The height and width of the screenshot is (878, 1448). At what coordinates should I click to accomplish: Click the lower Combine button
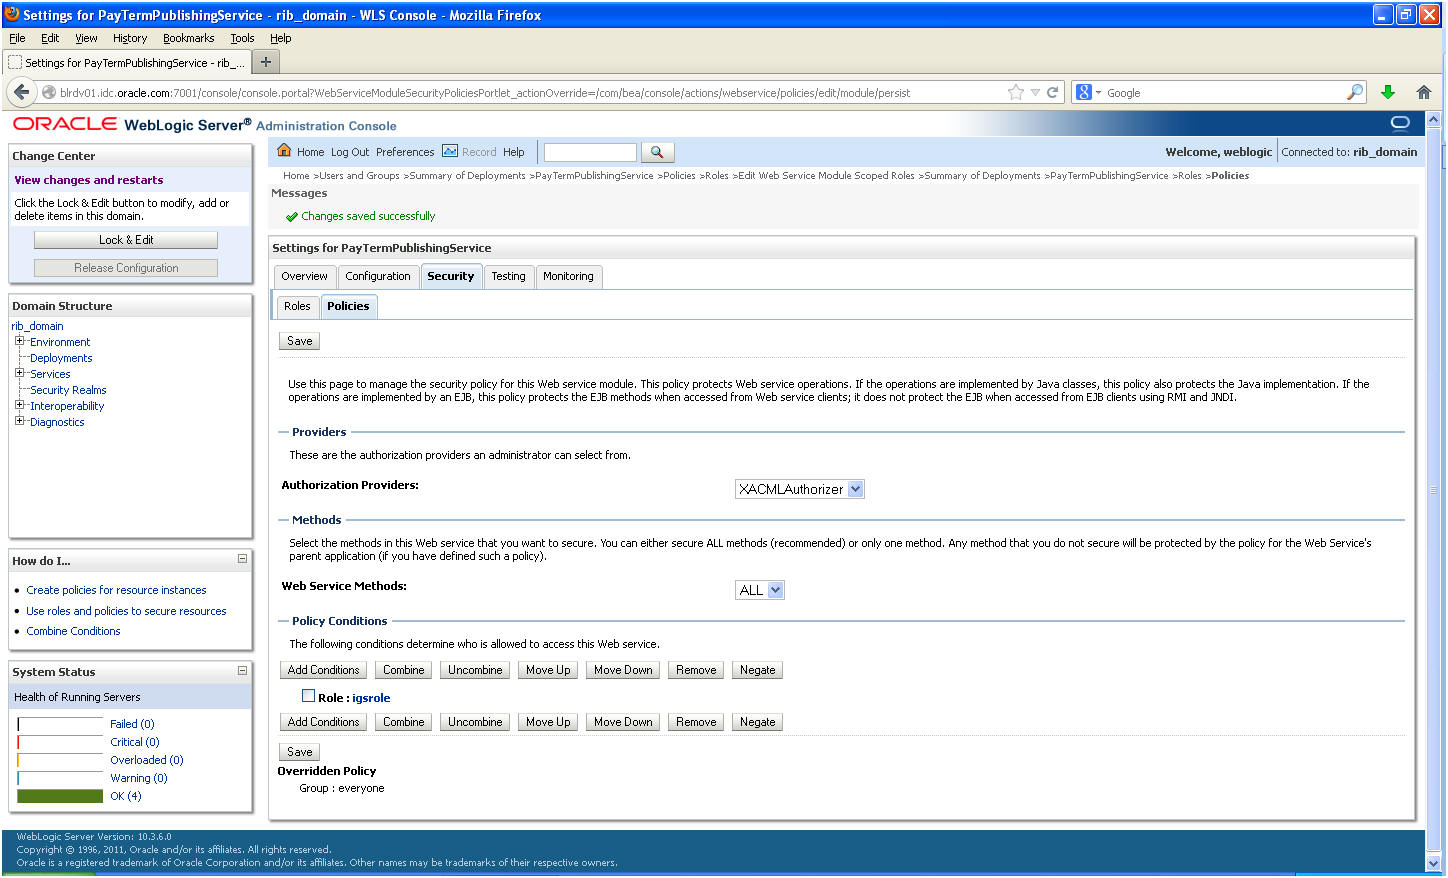click(x=404, y=722)
